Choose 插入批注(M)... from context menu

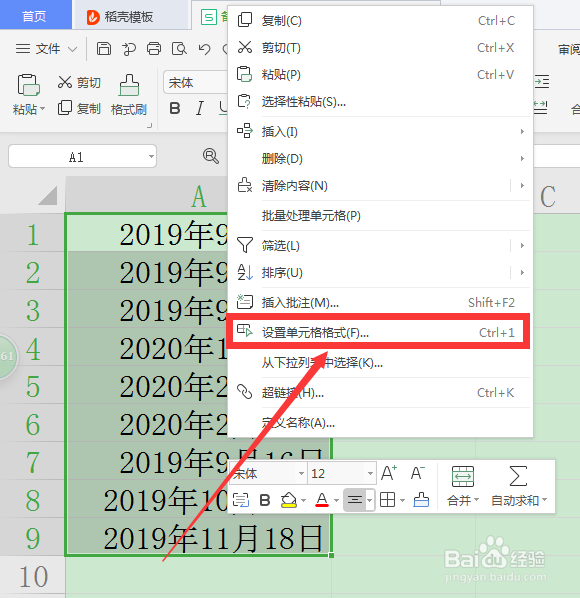tap(380, 303)
